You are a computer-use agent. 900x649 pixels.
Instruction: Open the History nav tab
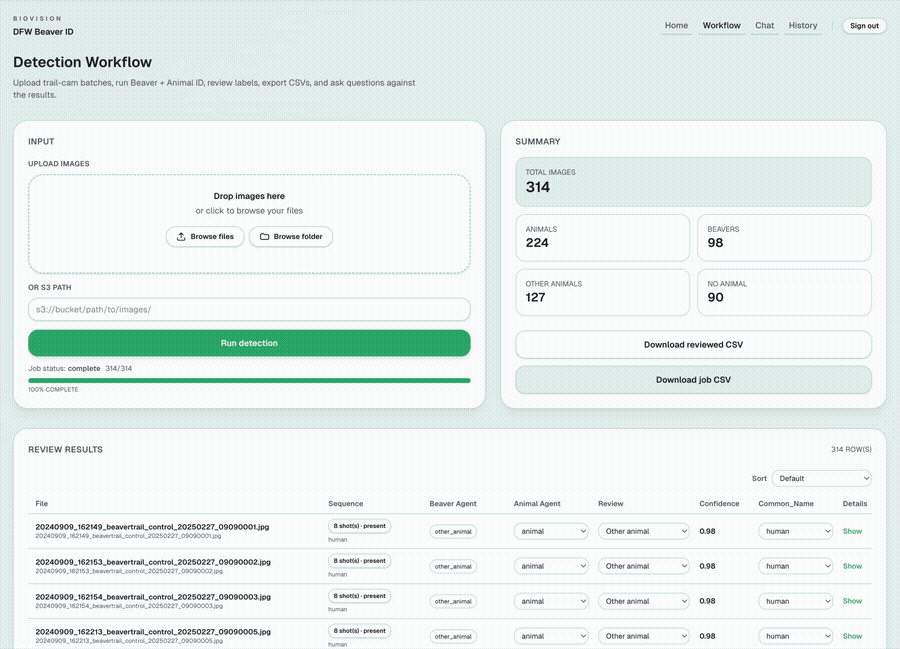802,26
